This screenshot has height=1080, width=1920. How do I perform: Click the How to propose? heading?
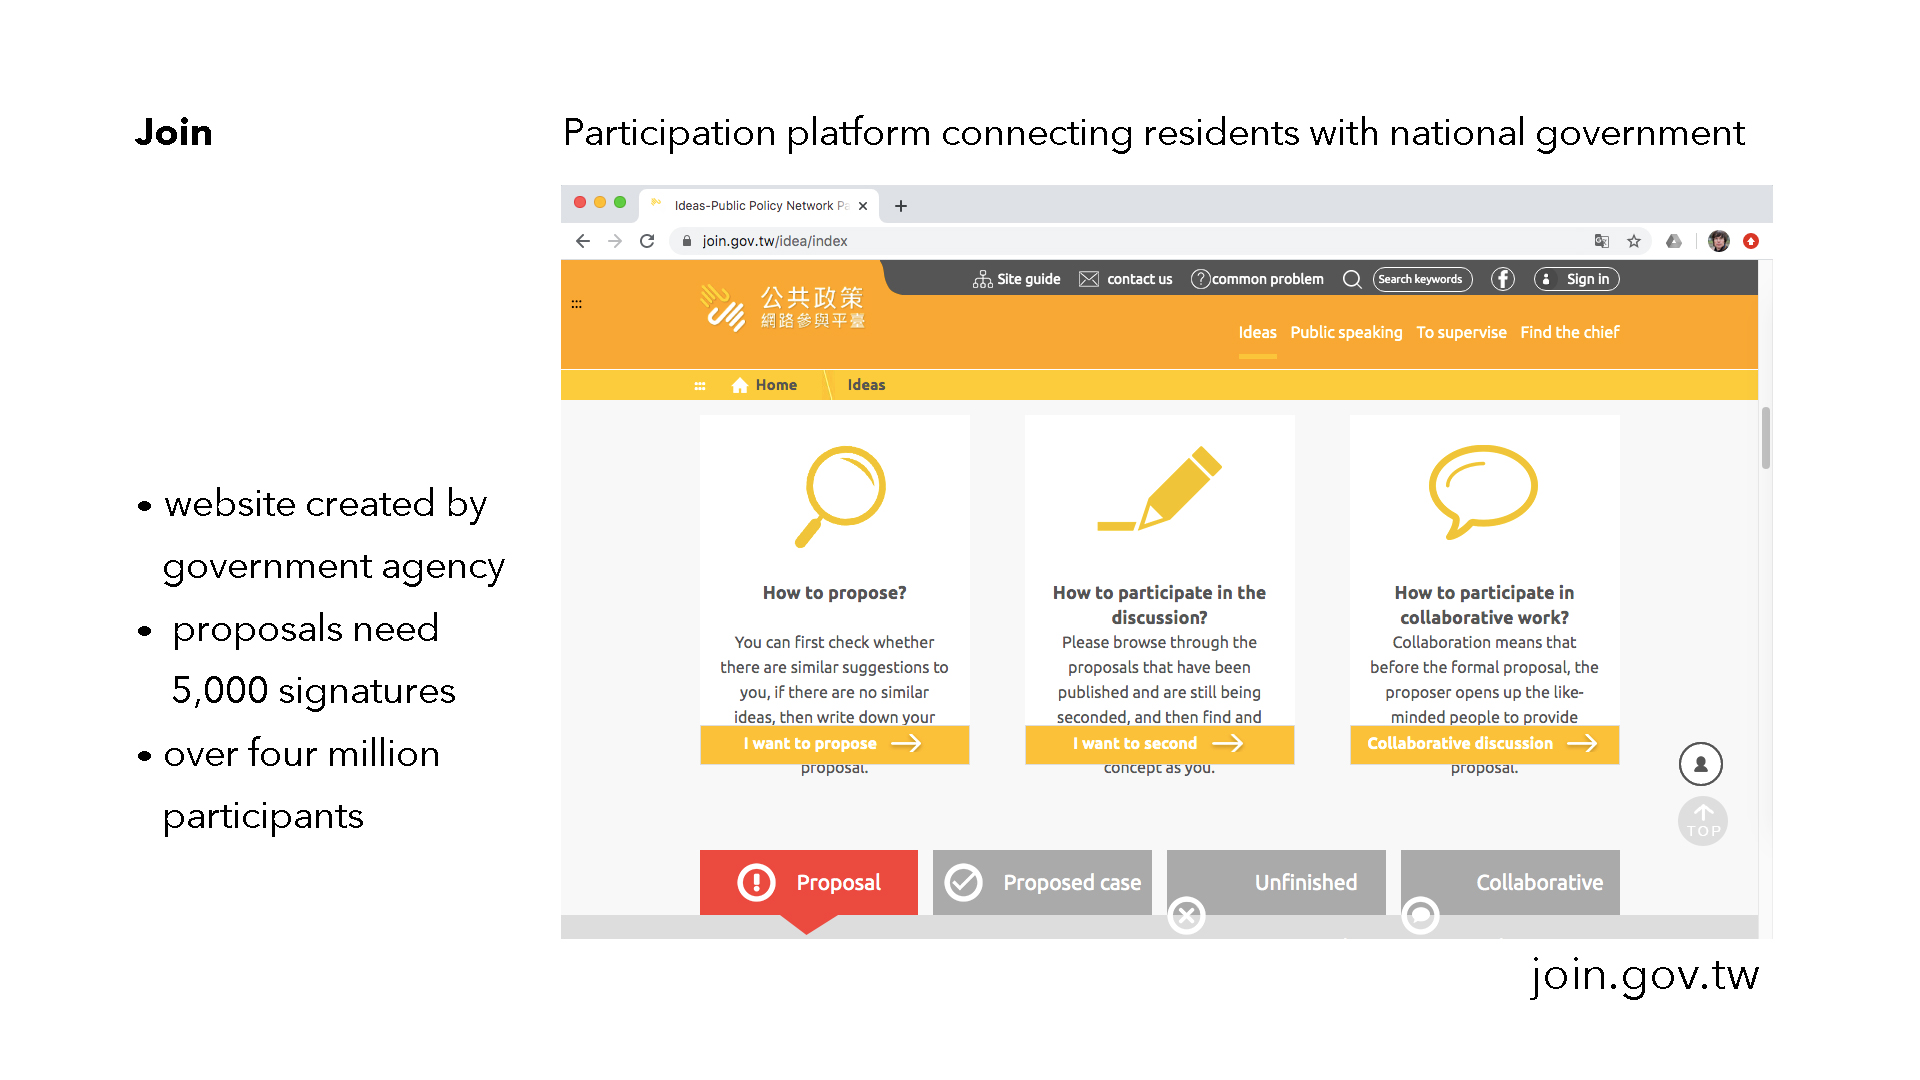pyautogui.click(x=834, y=593)
